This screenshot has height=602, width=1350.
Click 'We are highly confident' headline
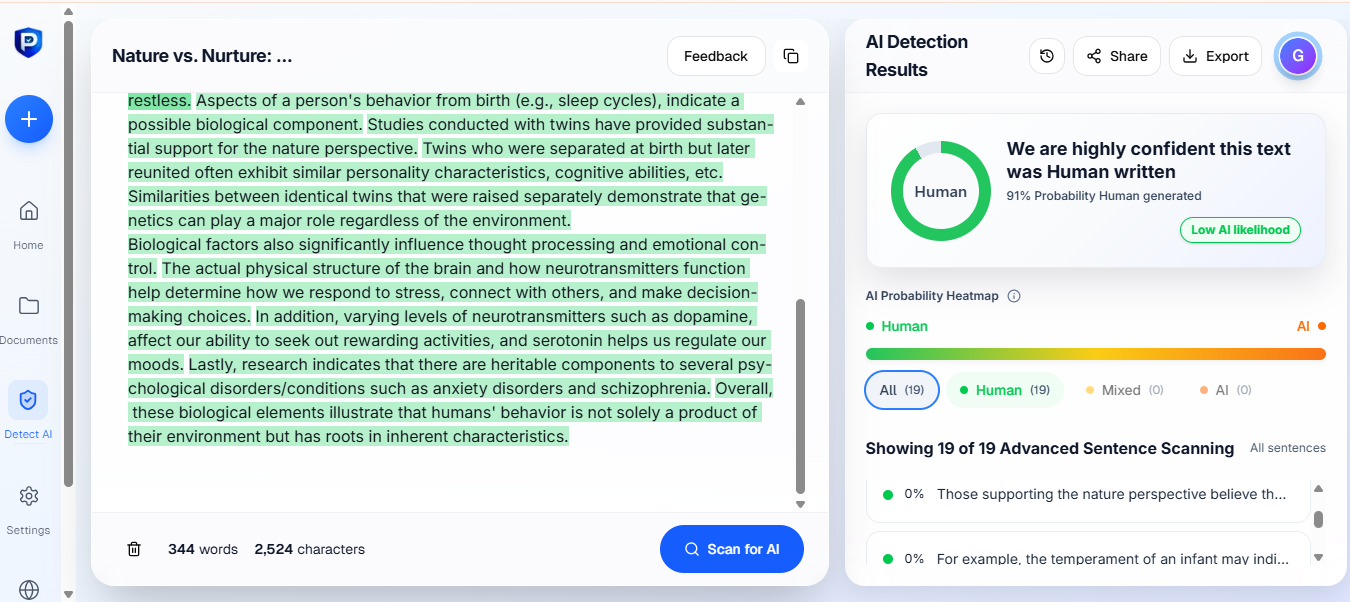point(1149,160)
